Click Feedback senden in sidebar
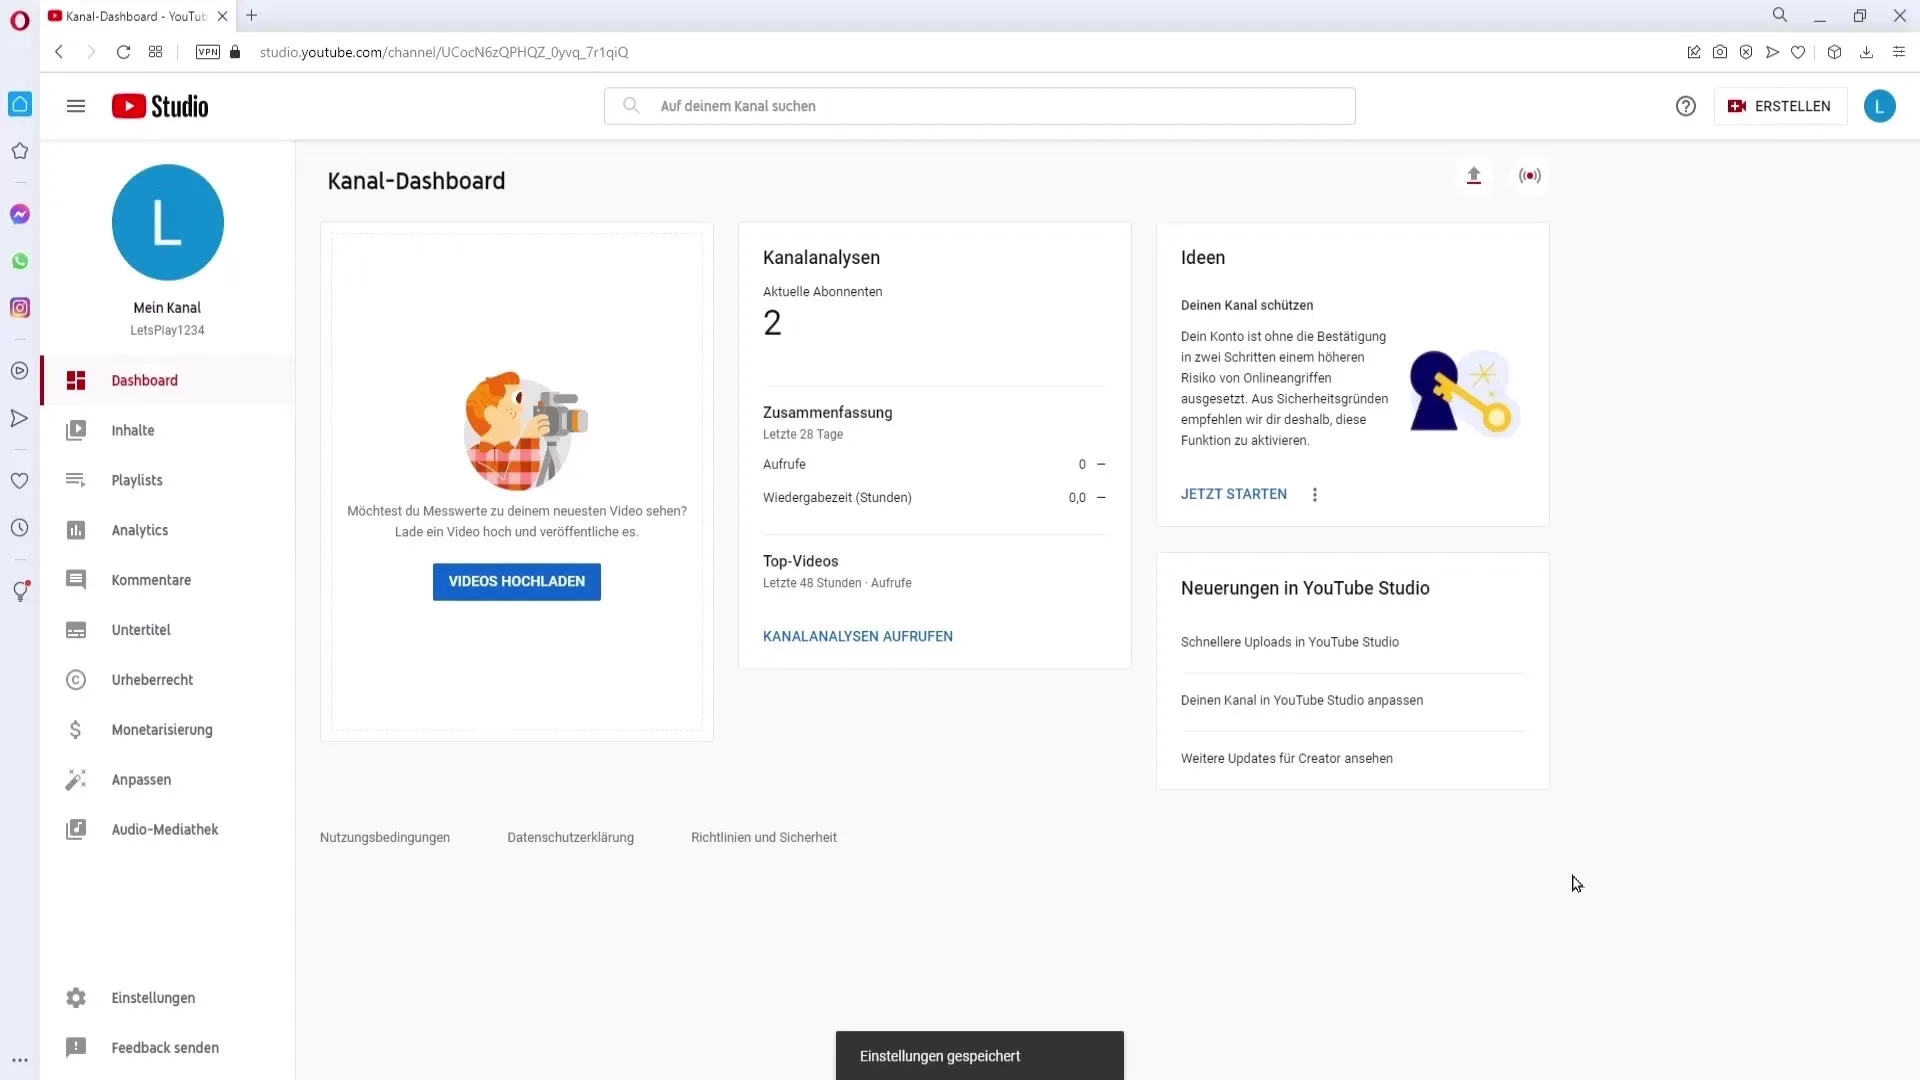 [165, 1047]
